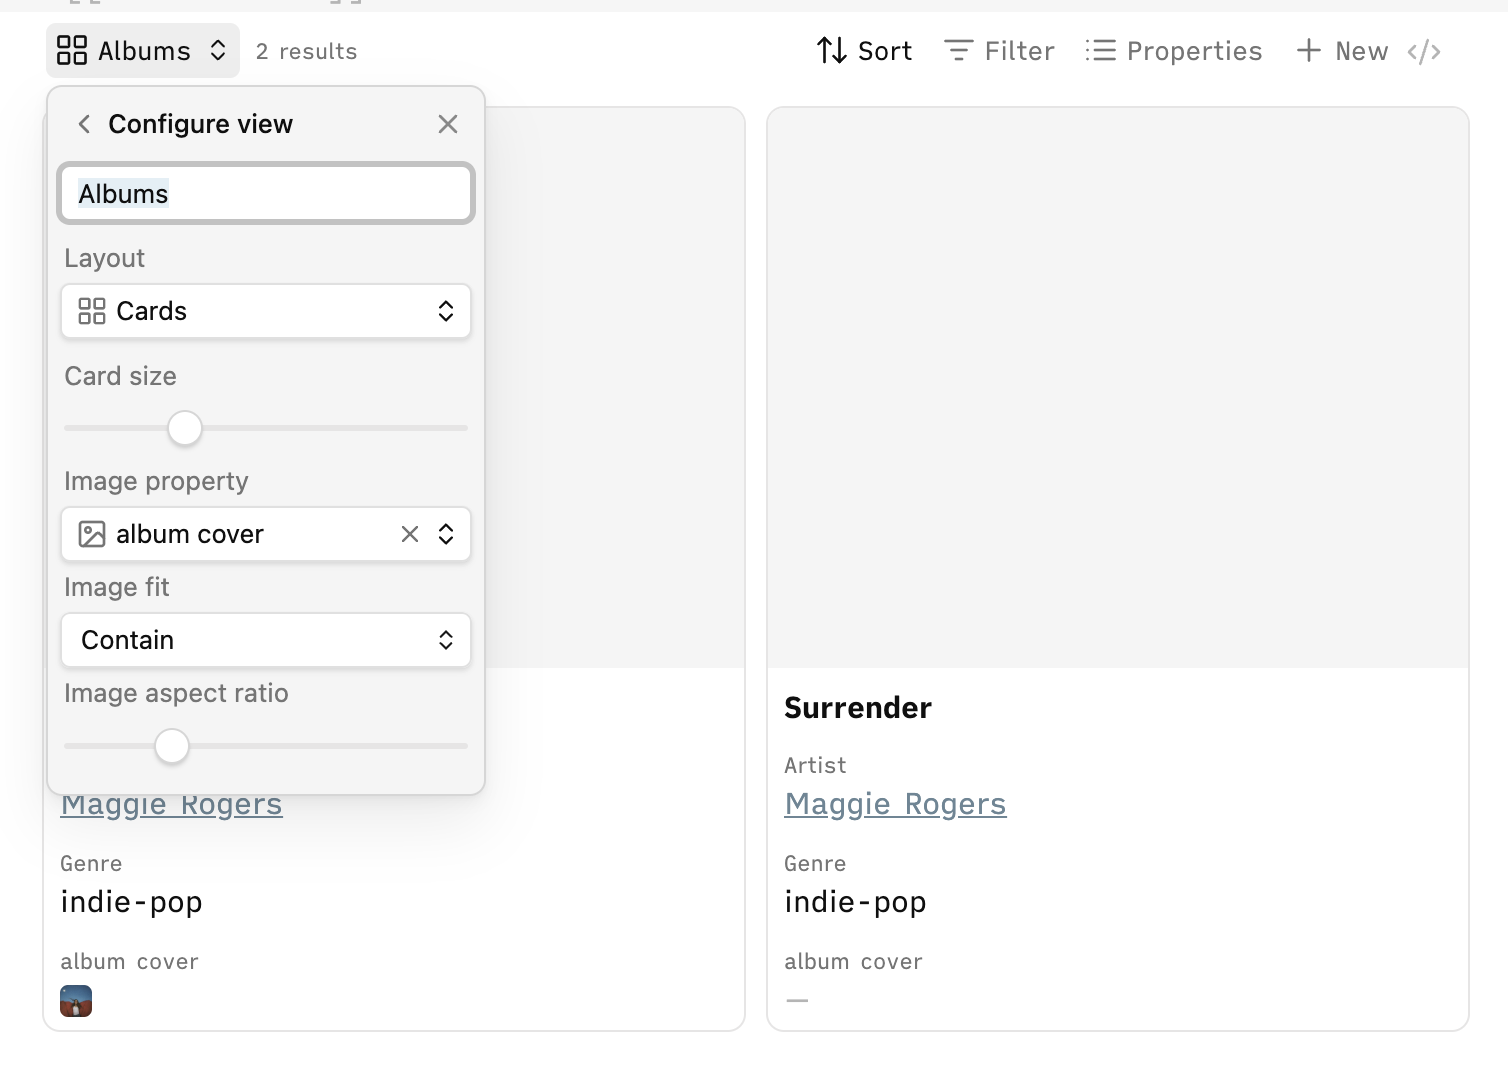Viewport: 1508px width, 1076px height.
Task: Click the Sort arrows icon
Action: tap(832, 51)
